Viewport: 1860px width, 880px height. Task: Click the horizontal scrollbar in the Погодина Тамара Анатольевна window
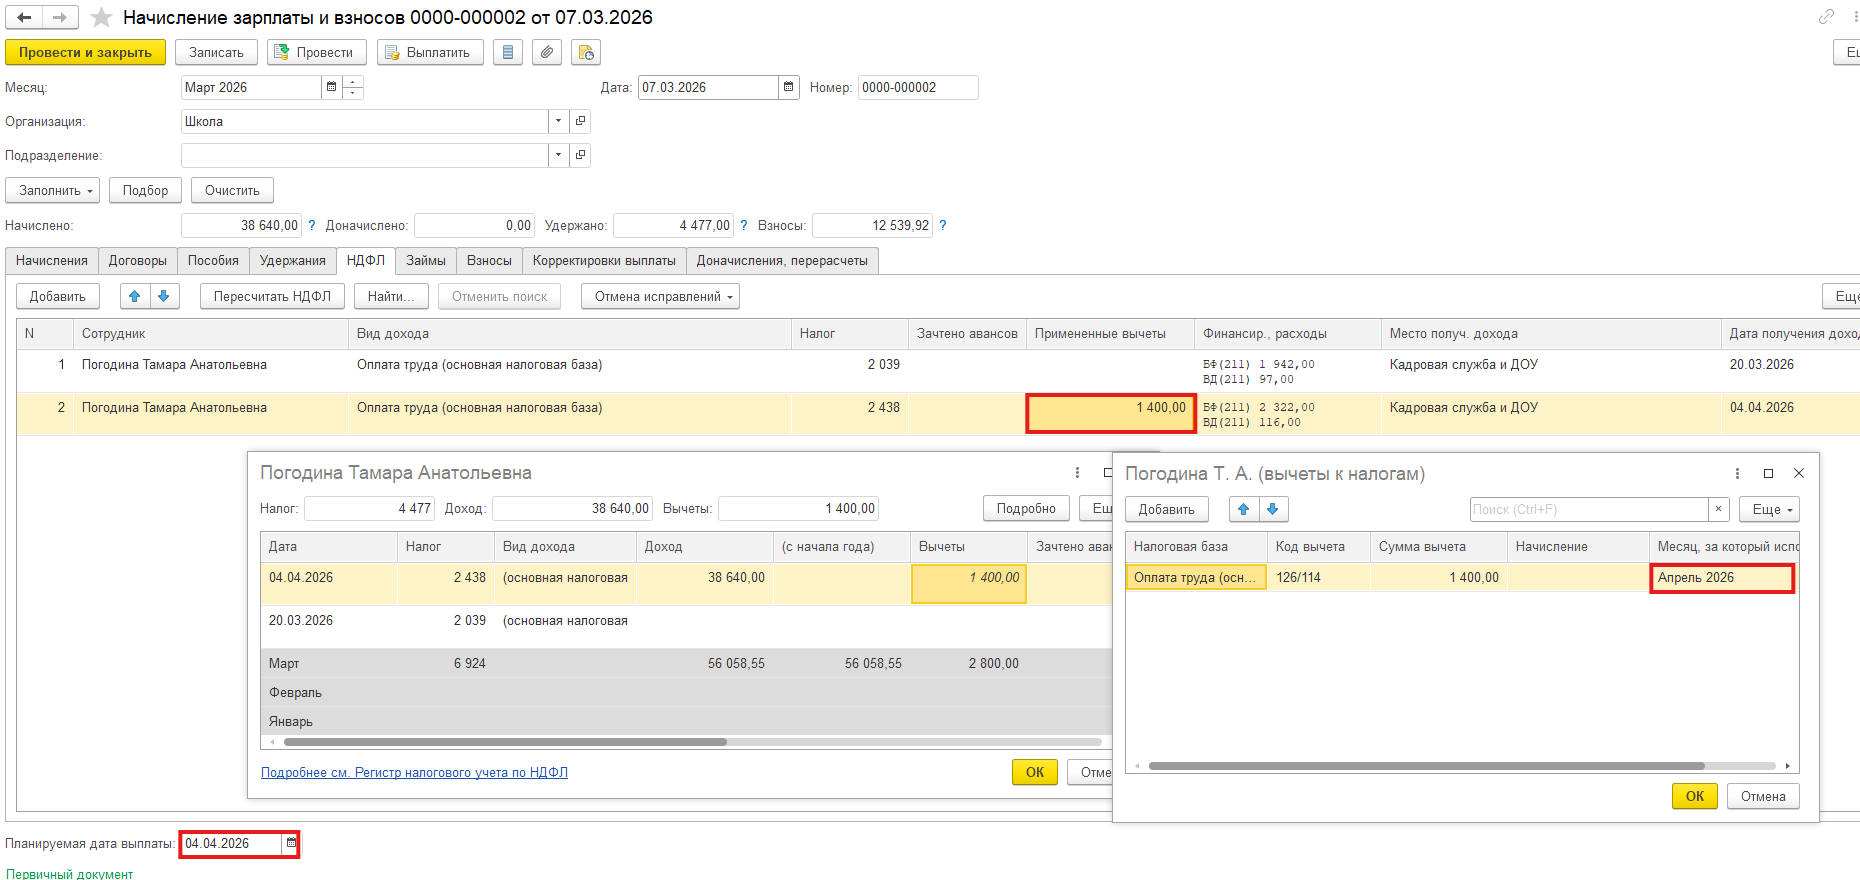505,742
